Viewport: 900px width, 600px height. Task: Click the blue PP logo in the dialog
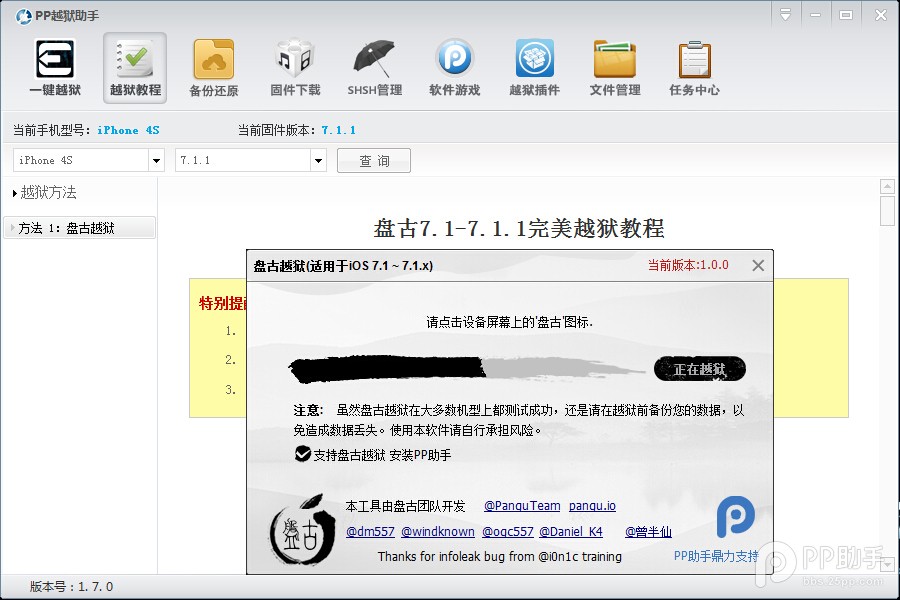coord(736,518)
